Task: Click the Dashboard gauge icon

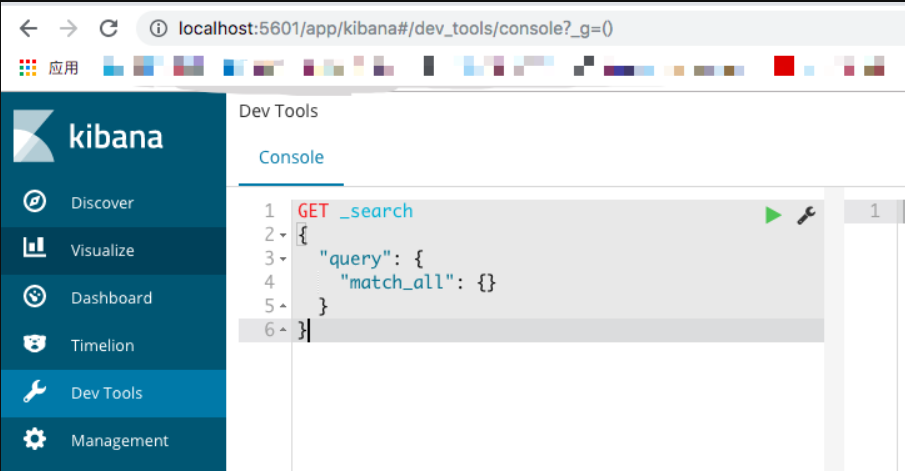Action: pyautogui.click(x=35, y=297)
